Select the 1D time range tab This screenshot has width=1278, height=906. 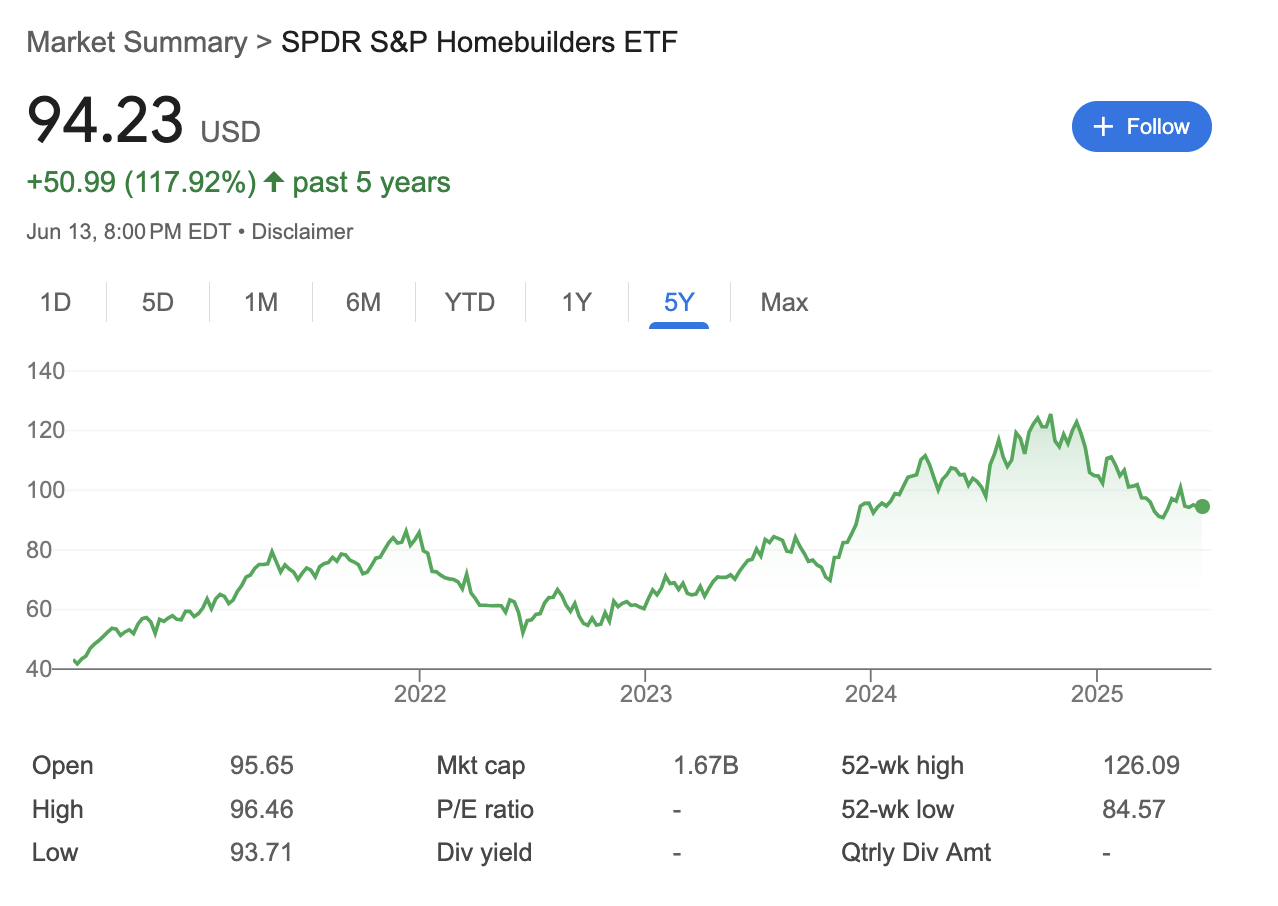coord(55,302)
